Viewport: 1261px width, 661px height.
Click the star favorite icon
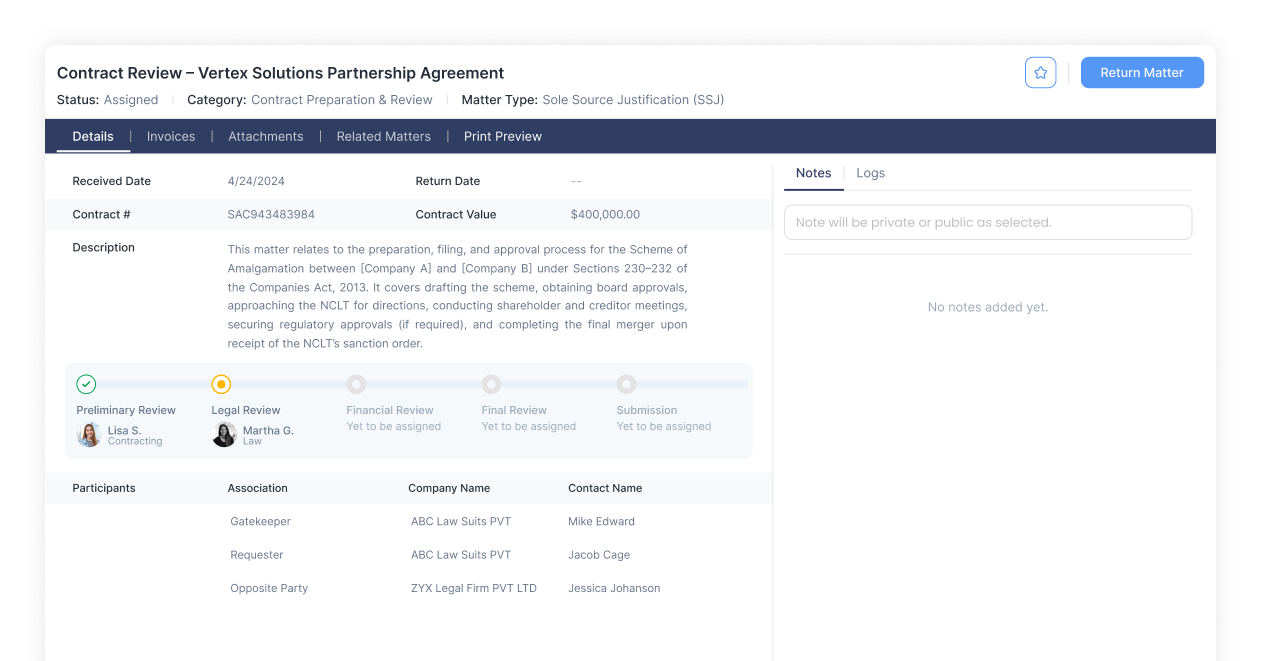point(1040,73)
